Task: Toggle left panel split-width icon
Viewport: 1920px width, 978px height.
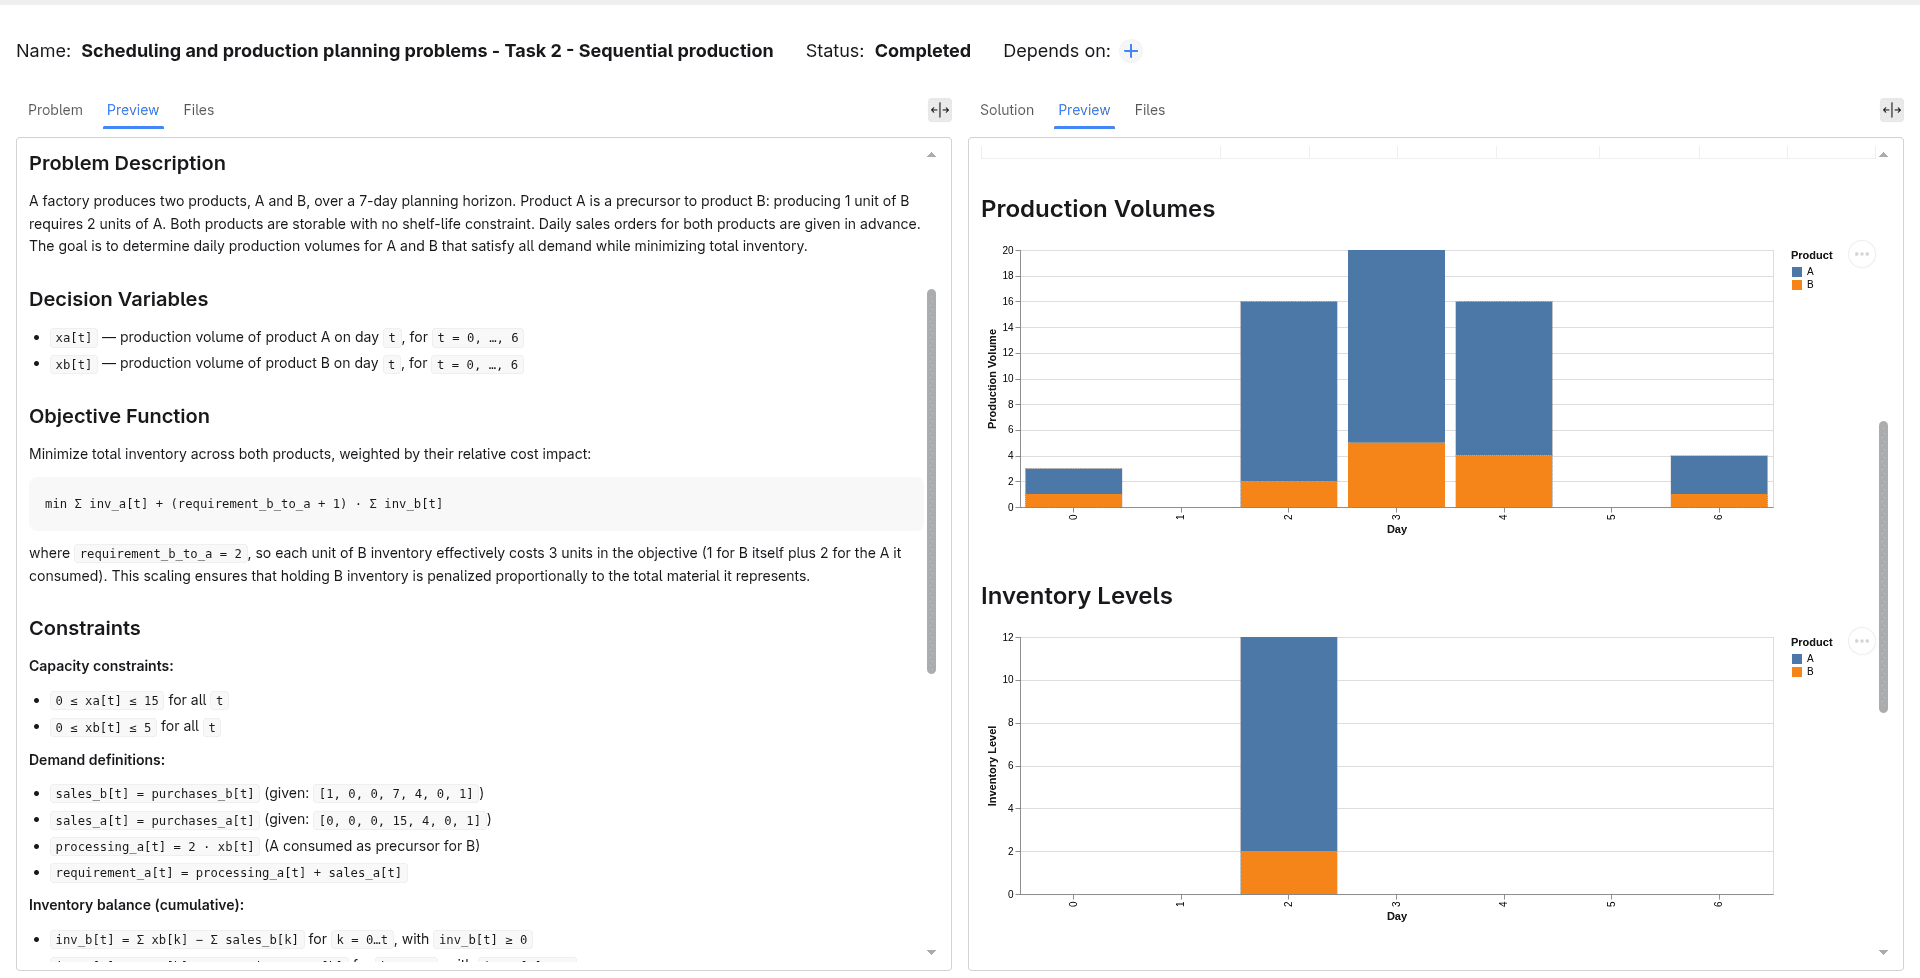Action: point(940,110)
